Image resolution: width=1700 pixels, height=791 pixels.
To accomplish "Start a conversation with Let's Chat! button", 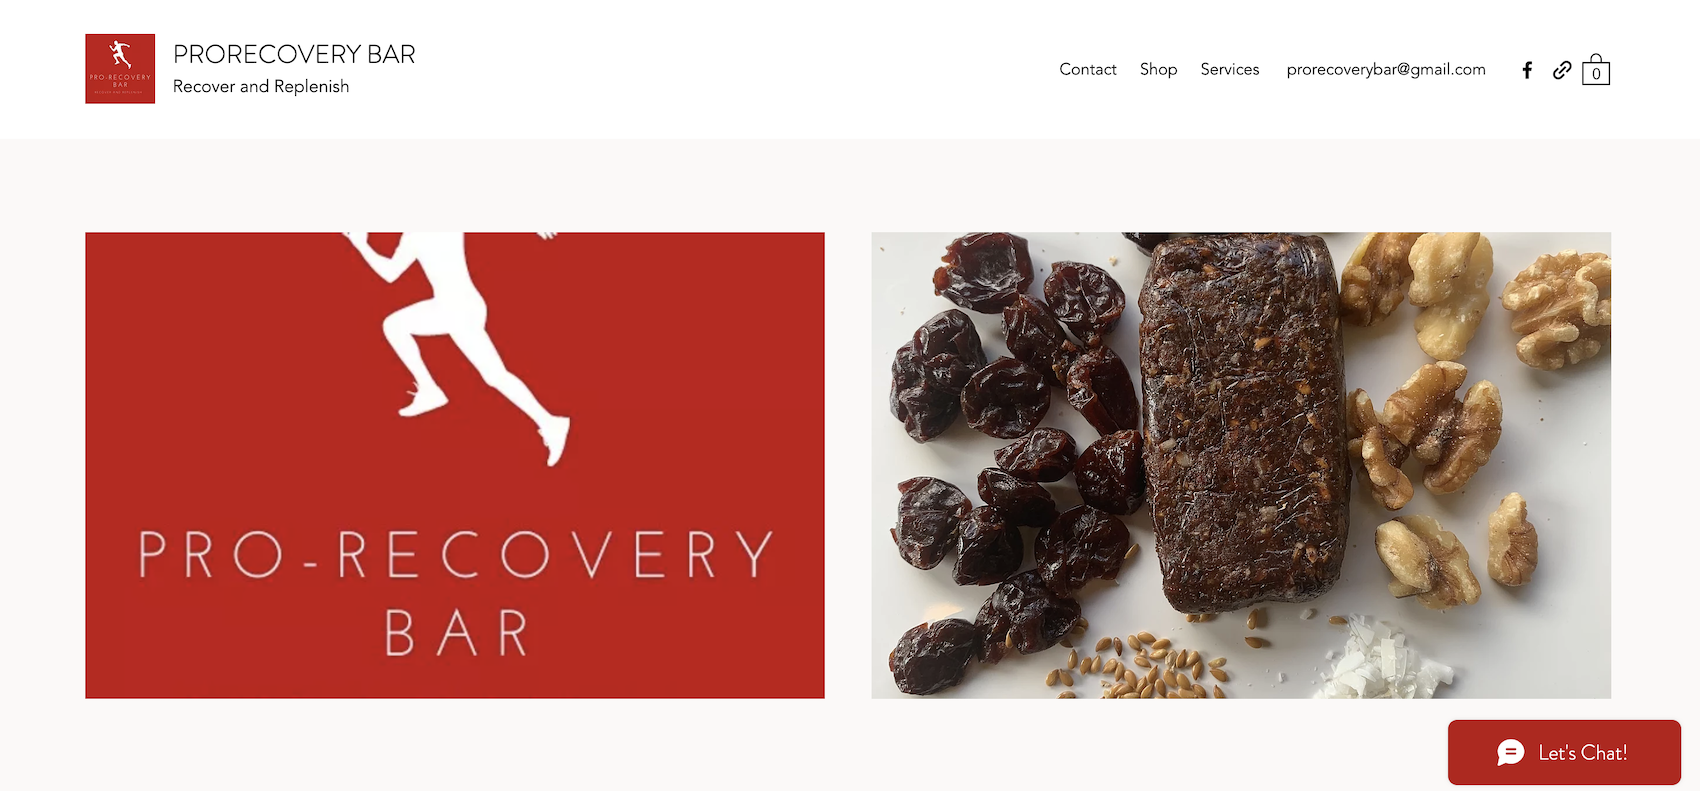I will pos(1564,753).
